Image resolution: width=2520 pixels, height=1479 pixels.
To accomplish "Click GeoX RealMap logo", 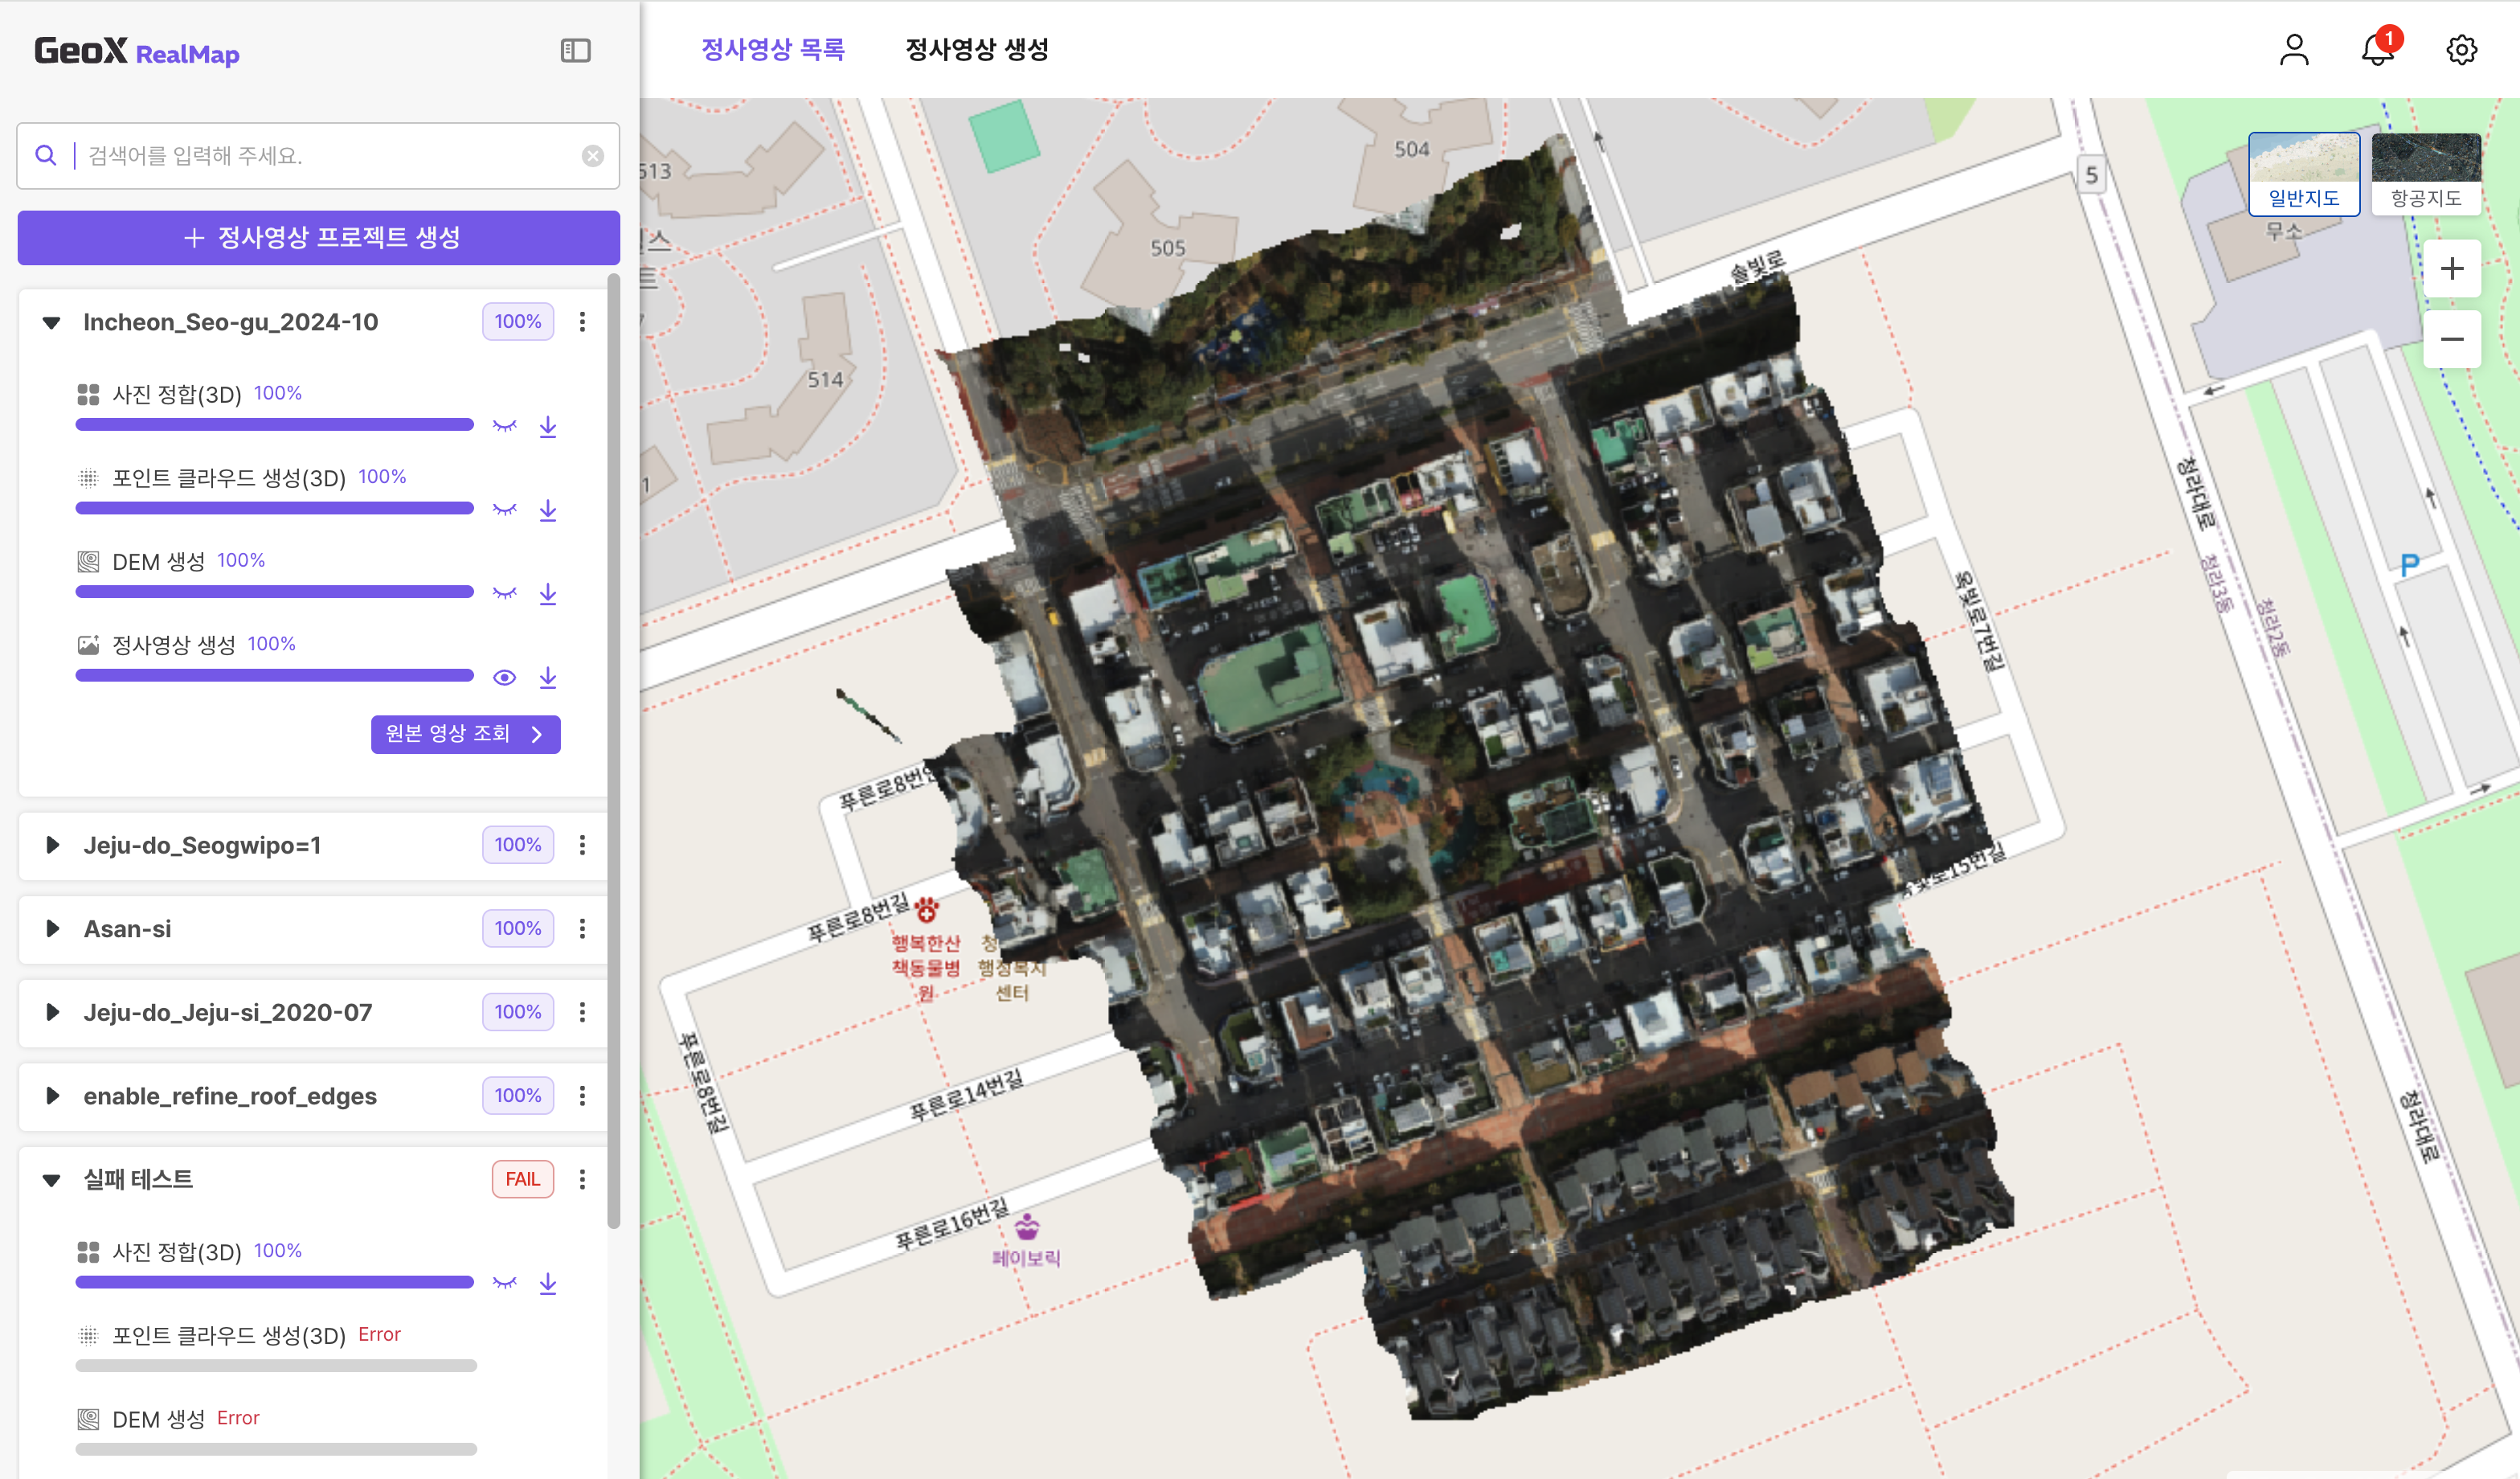I will 137,51.
